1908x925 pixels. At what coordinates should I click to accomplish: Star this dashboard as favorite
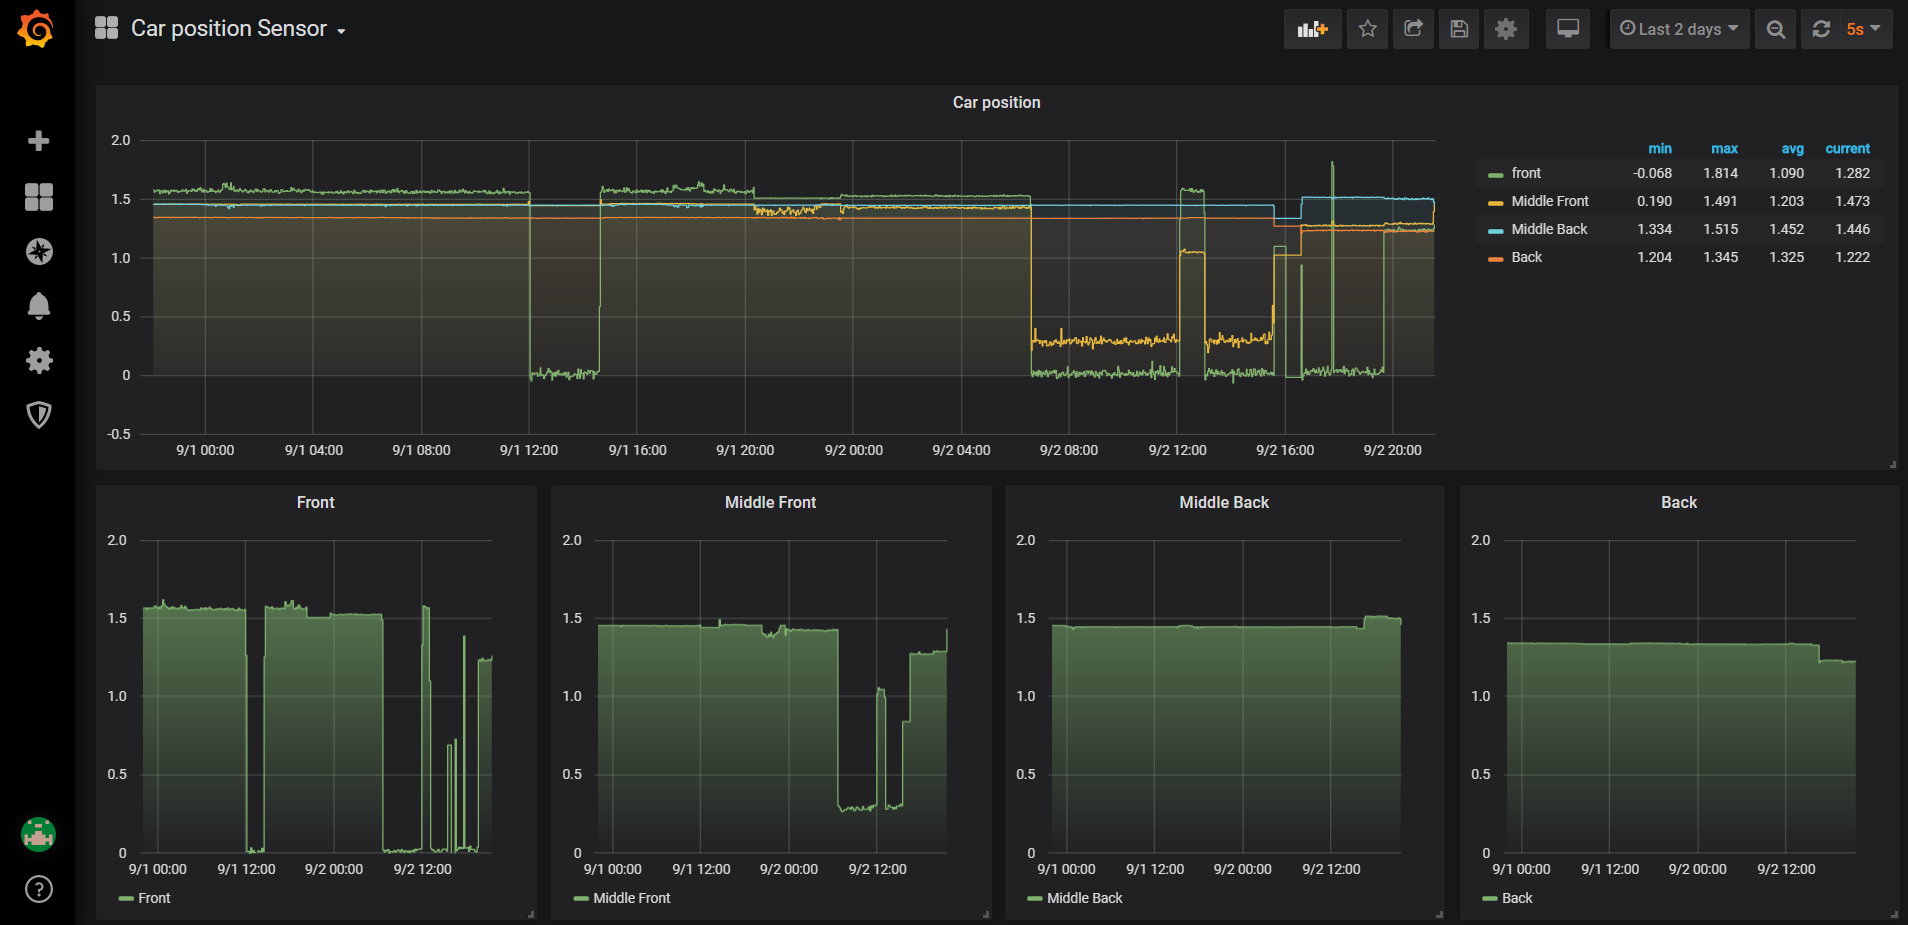[1367, 29]
